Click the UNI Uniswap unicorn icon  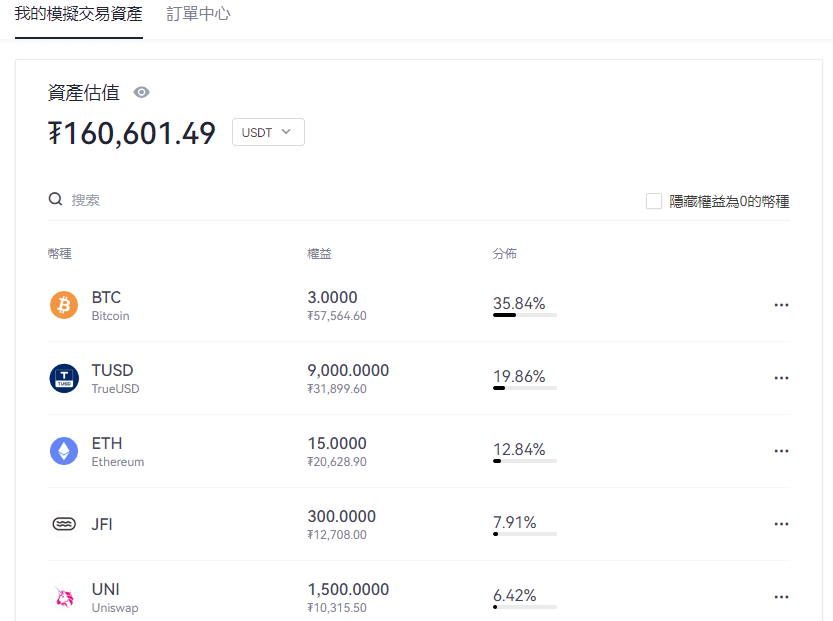(x=64, y=597)
